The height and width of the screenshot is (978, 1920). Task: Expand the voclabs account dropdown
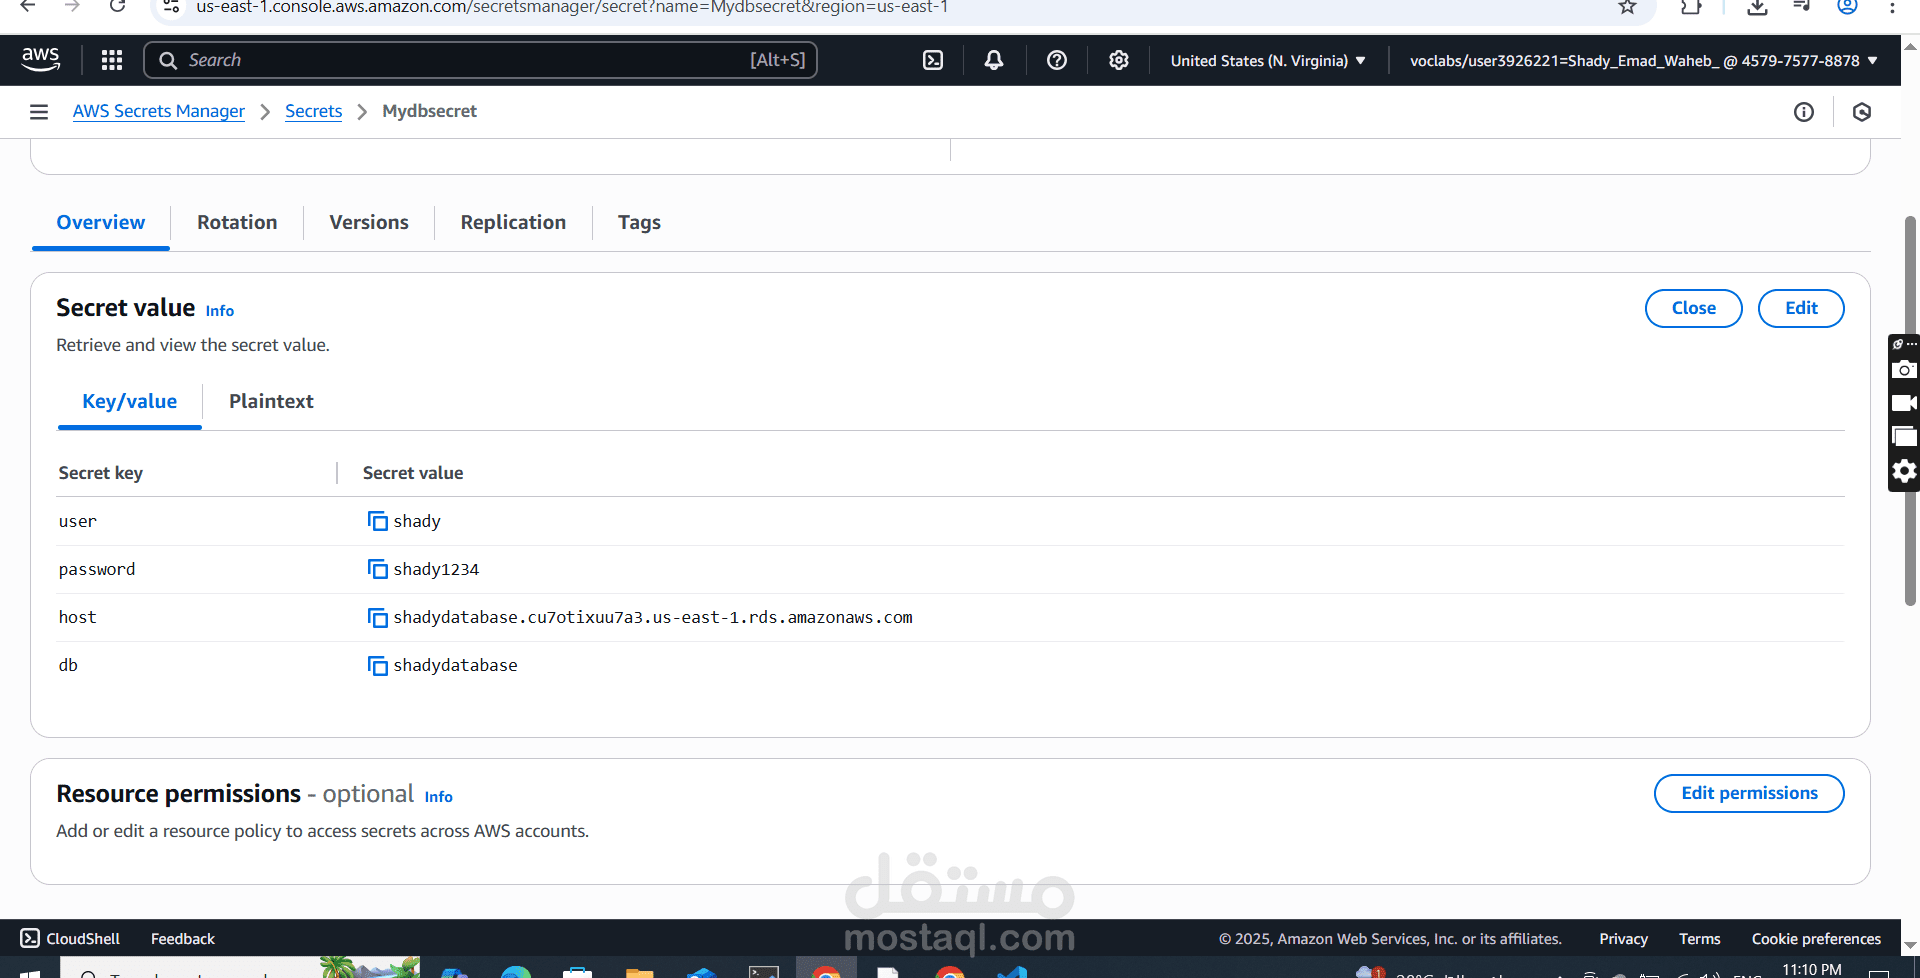(1644, 61)
